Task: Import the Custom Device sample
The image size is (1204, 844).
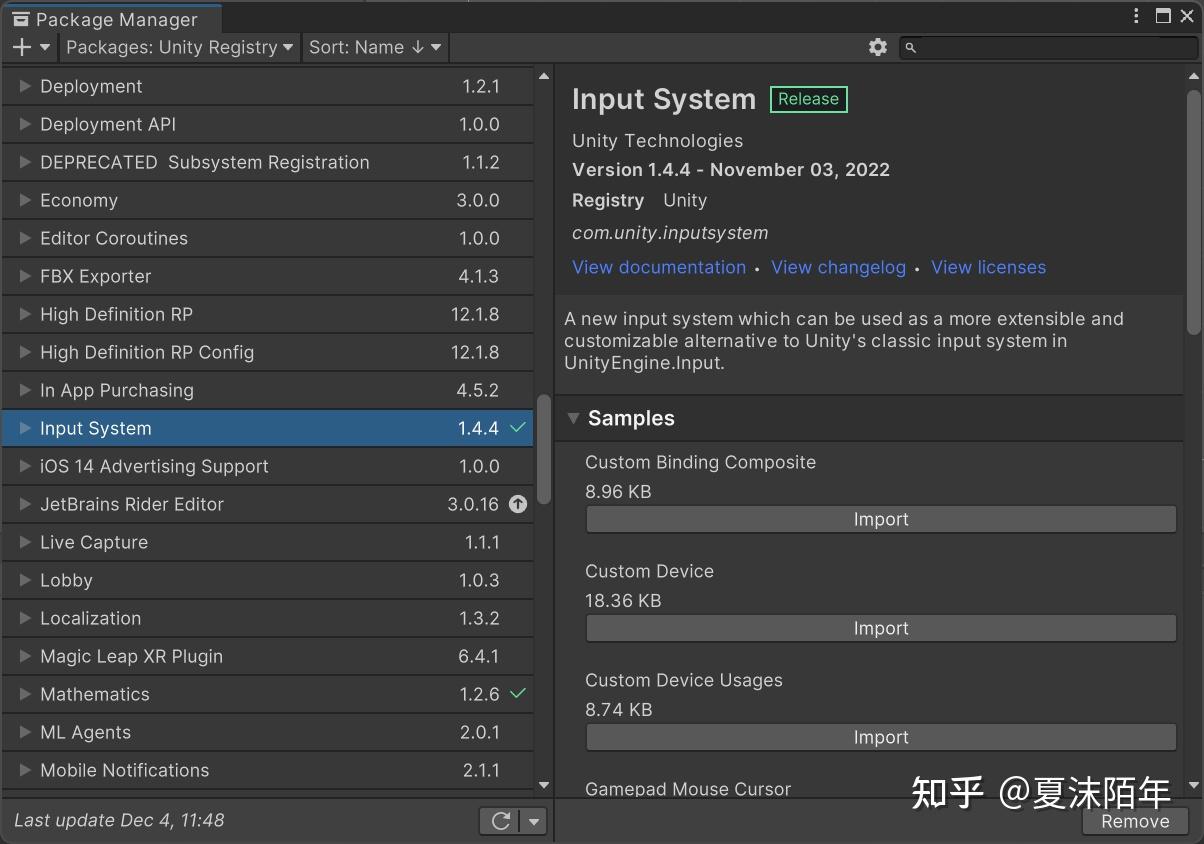Action: click(x=880, y=628)
